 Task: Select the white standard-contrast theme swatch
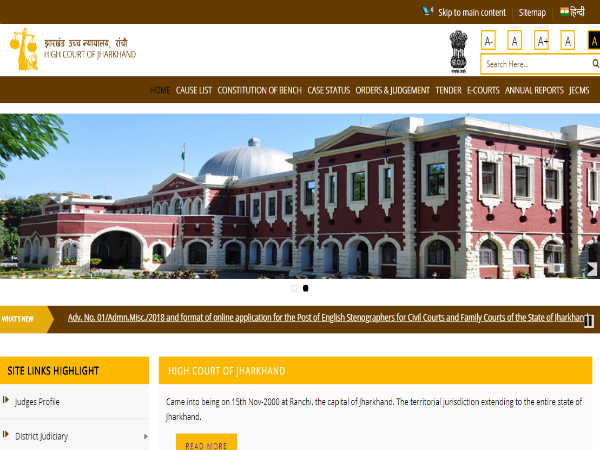click(x=567, y=40)
